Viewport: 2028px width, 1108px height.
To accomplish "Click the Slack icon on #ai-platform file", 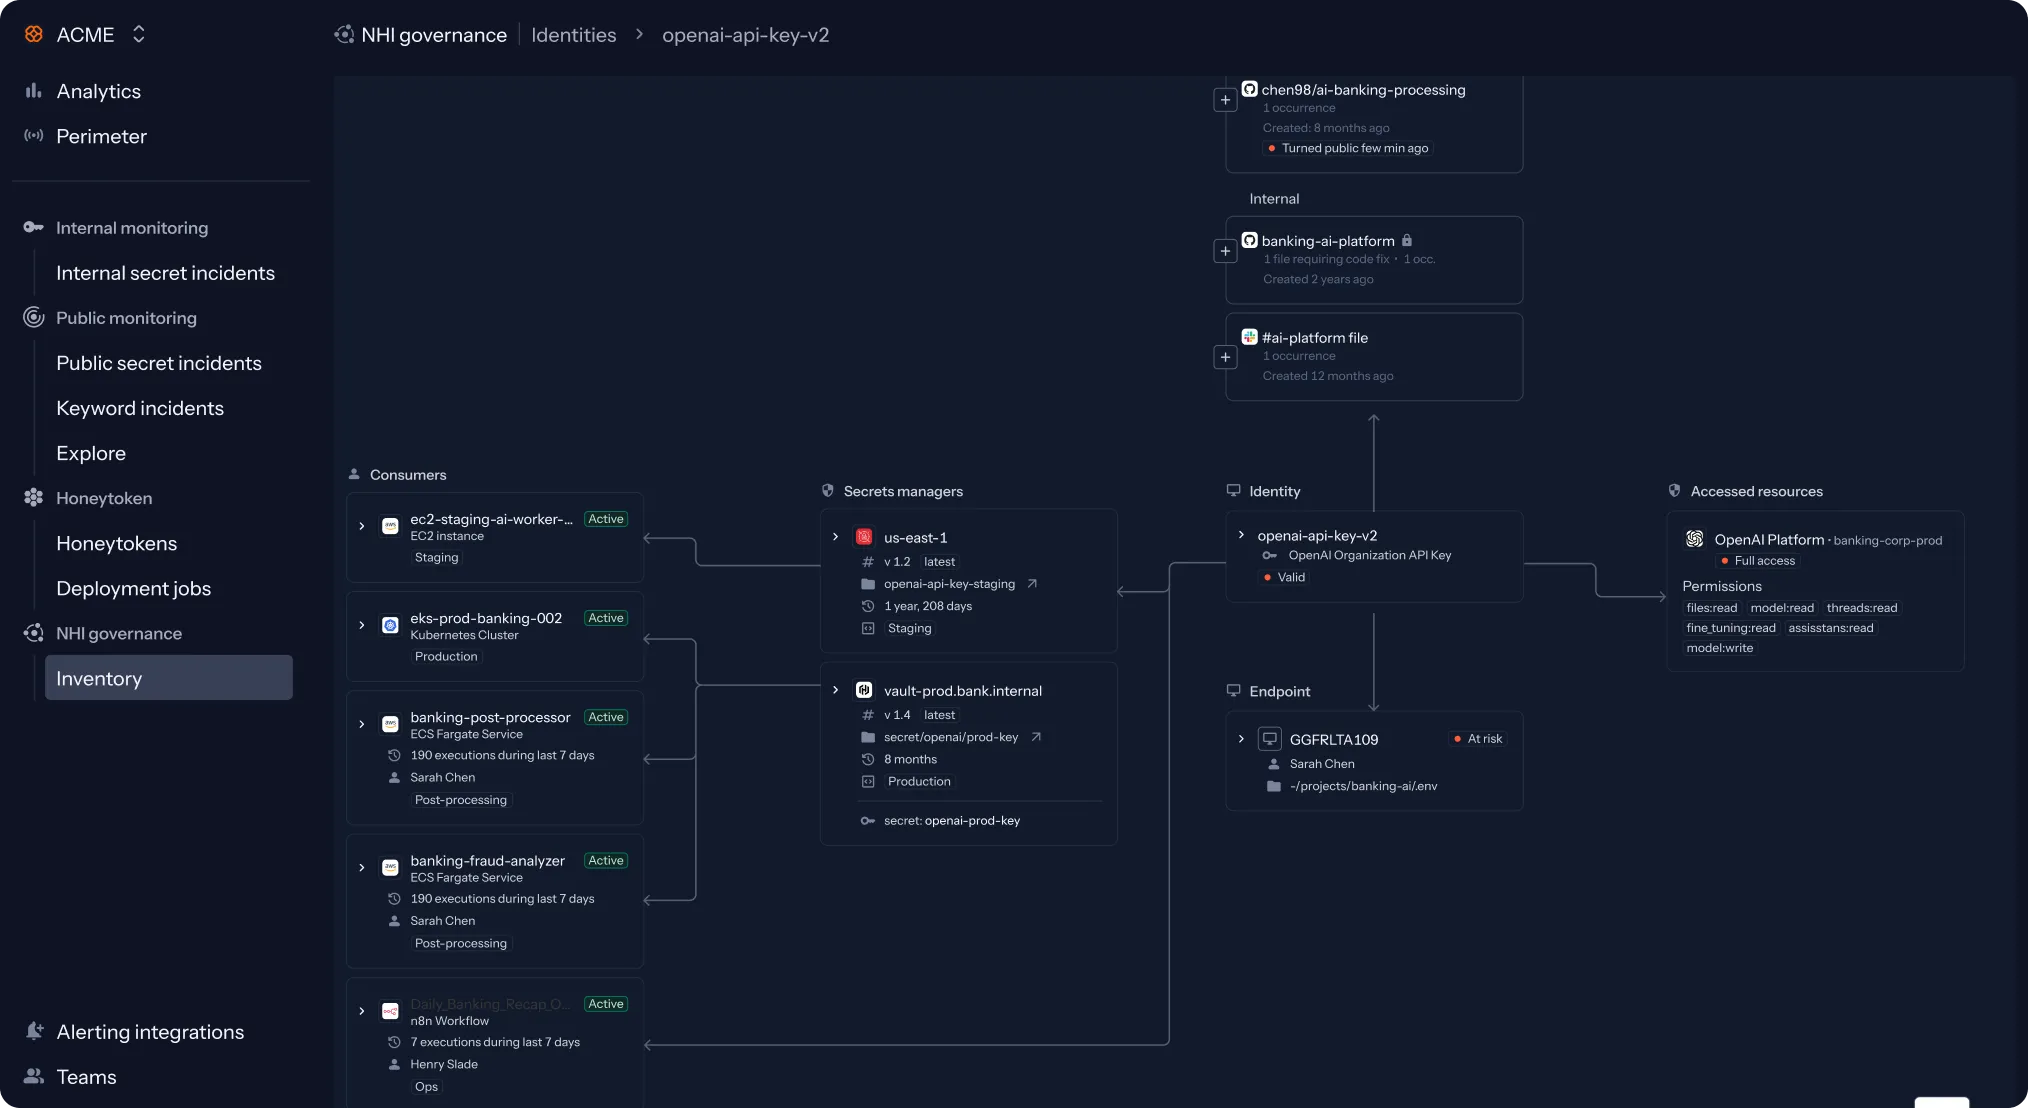I will coord(1250,337).
